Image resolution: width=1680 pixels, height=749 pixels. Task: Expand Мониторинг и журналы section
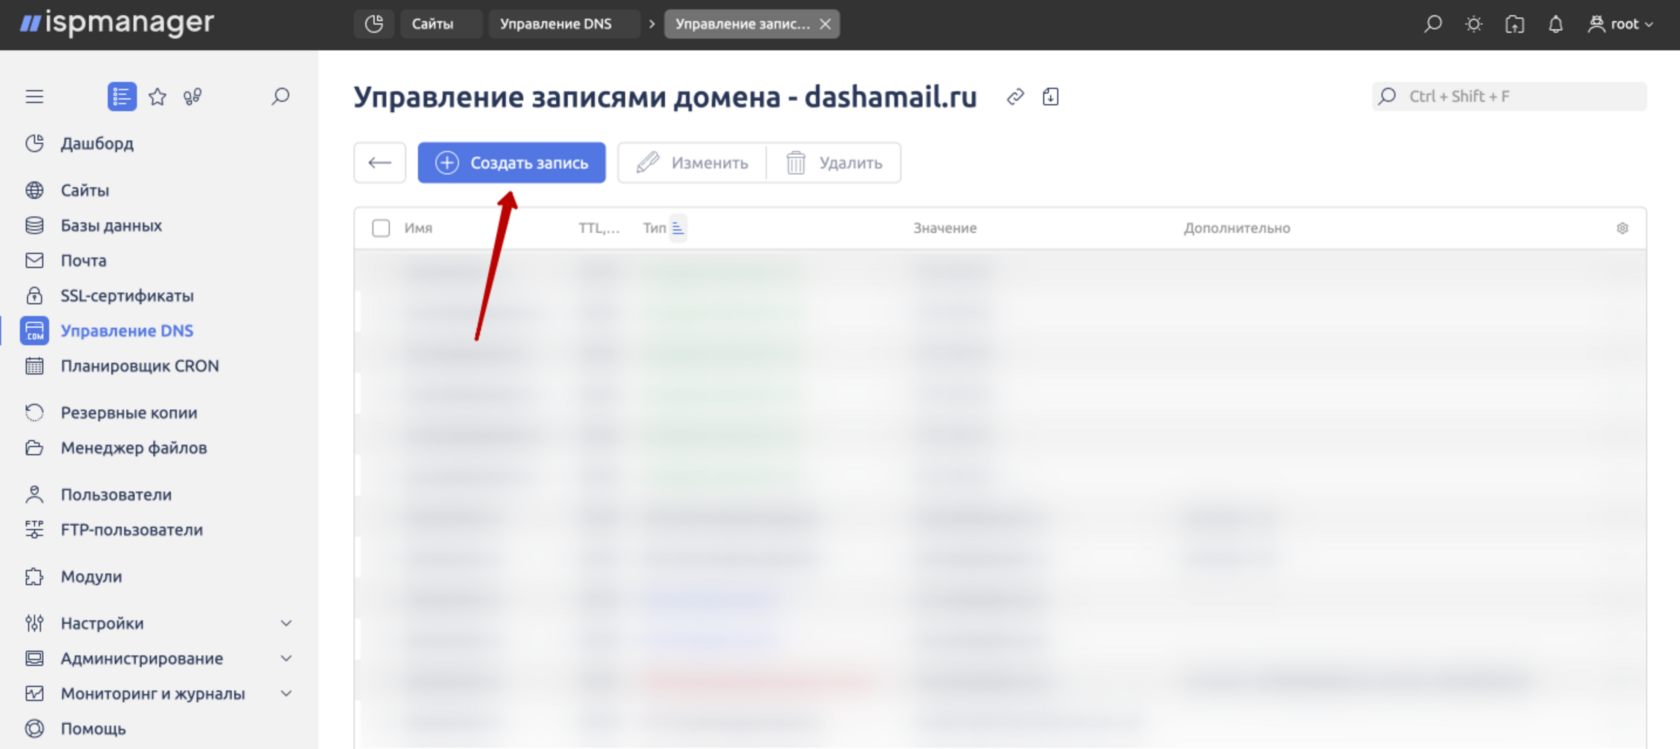coord(286,693)
